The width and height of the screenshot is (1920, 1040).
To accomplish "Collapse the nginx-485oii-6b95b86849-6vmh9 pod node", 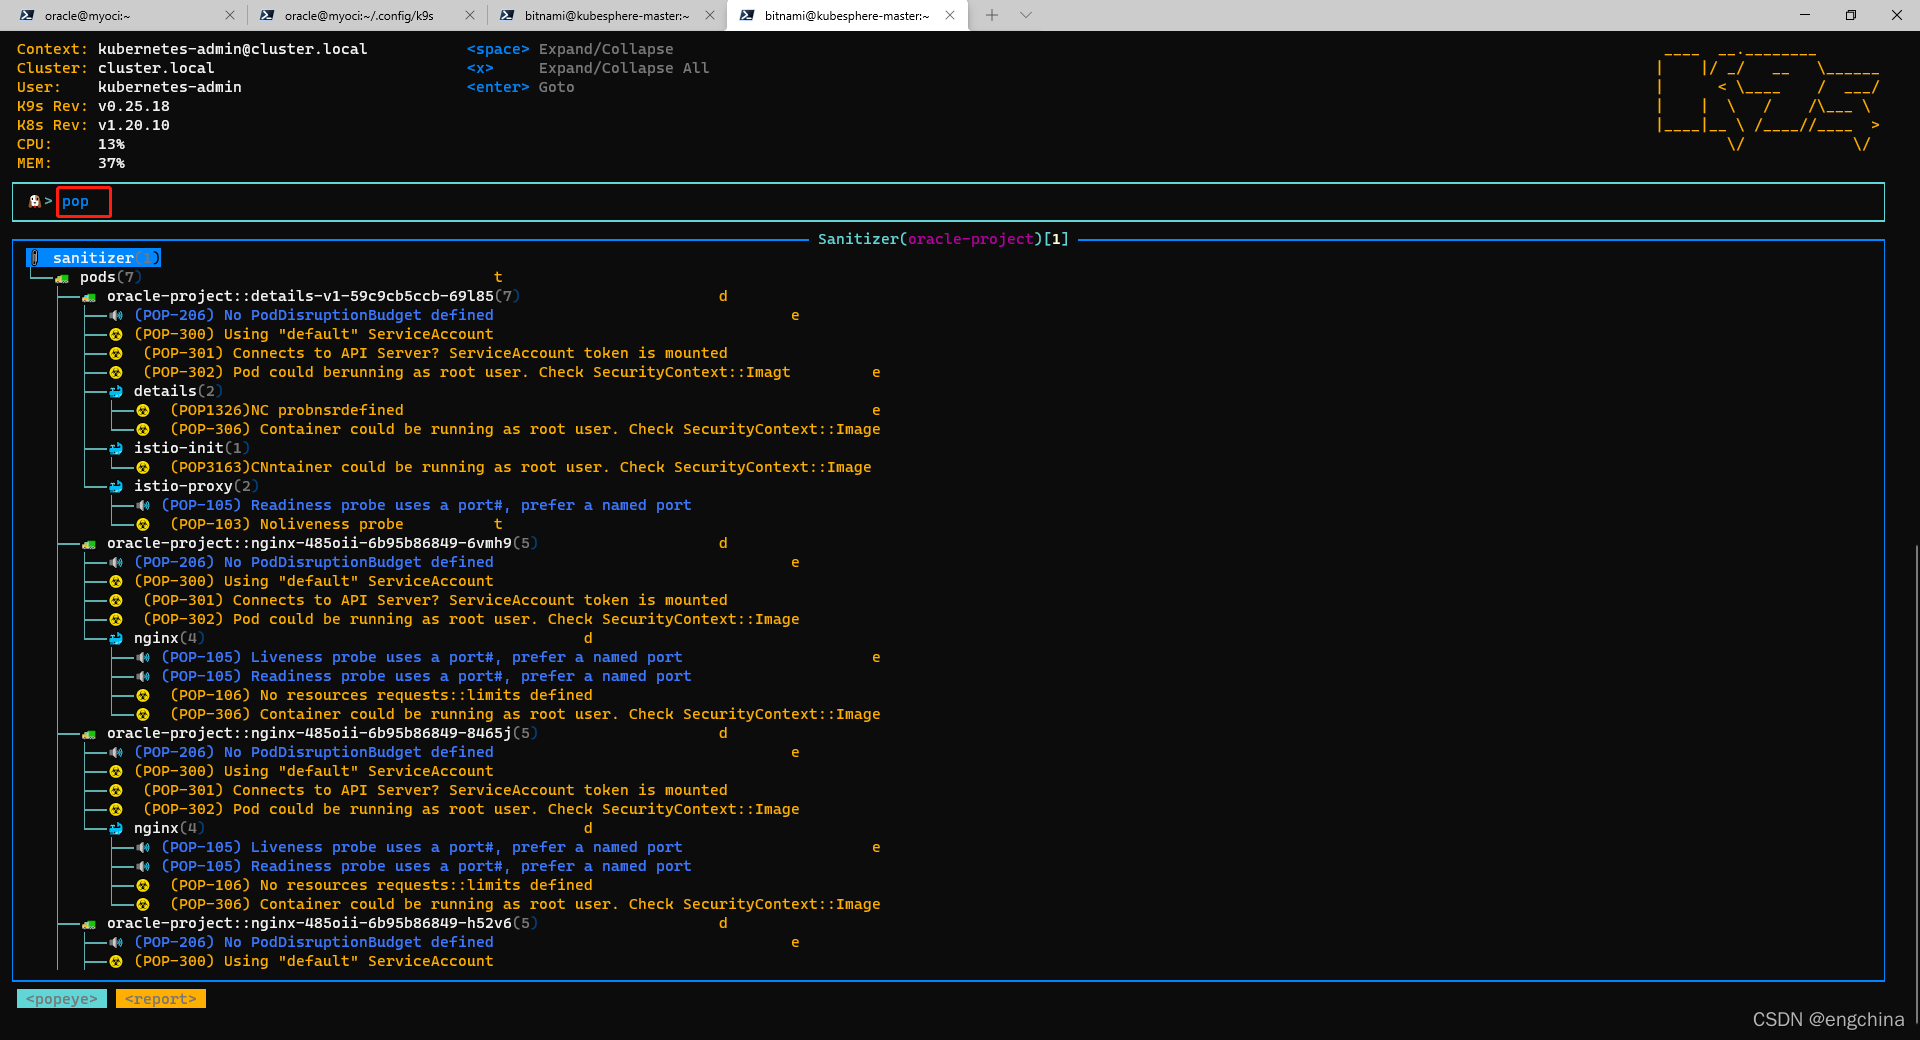I will pos(322,543).
